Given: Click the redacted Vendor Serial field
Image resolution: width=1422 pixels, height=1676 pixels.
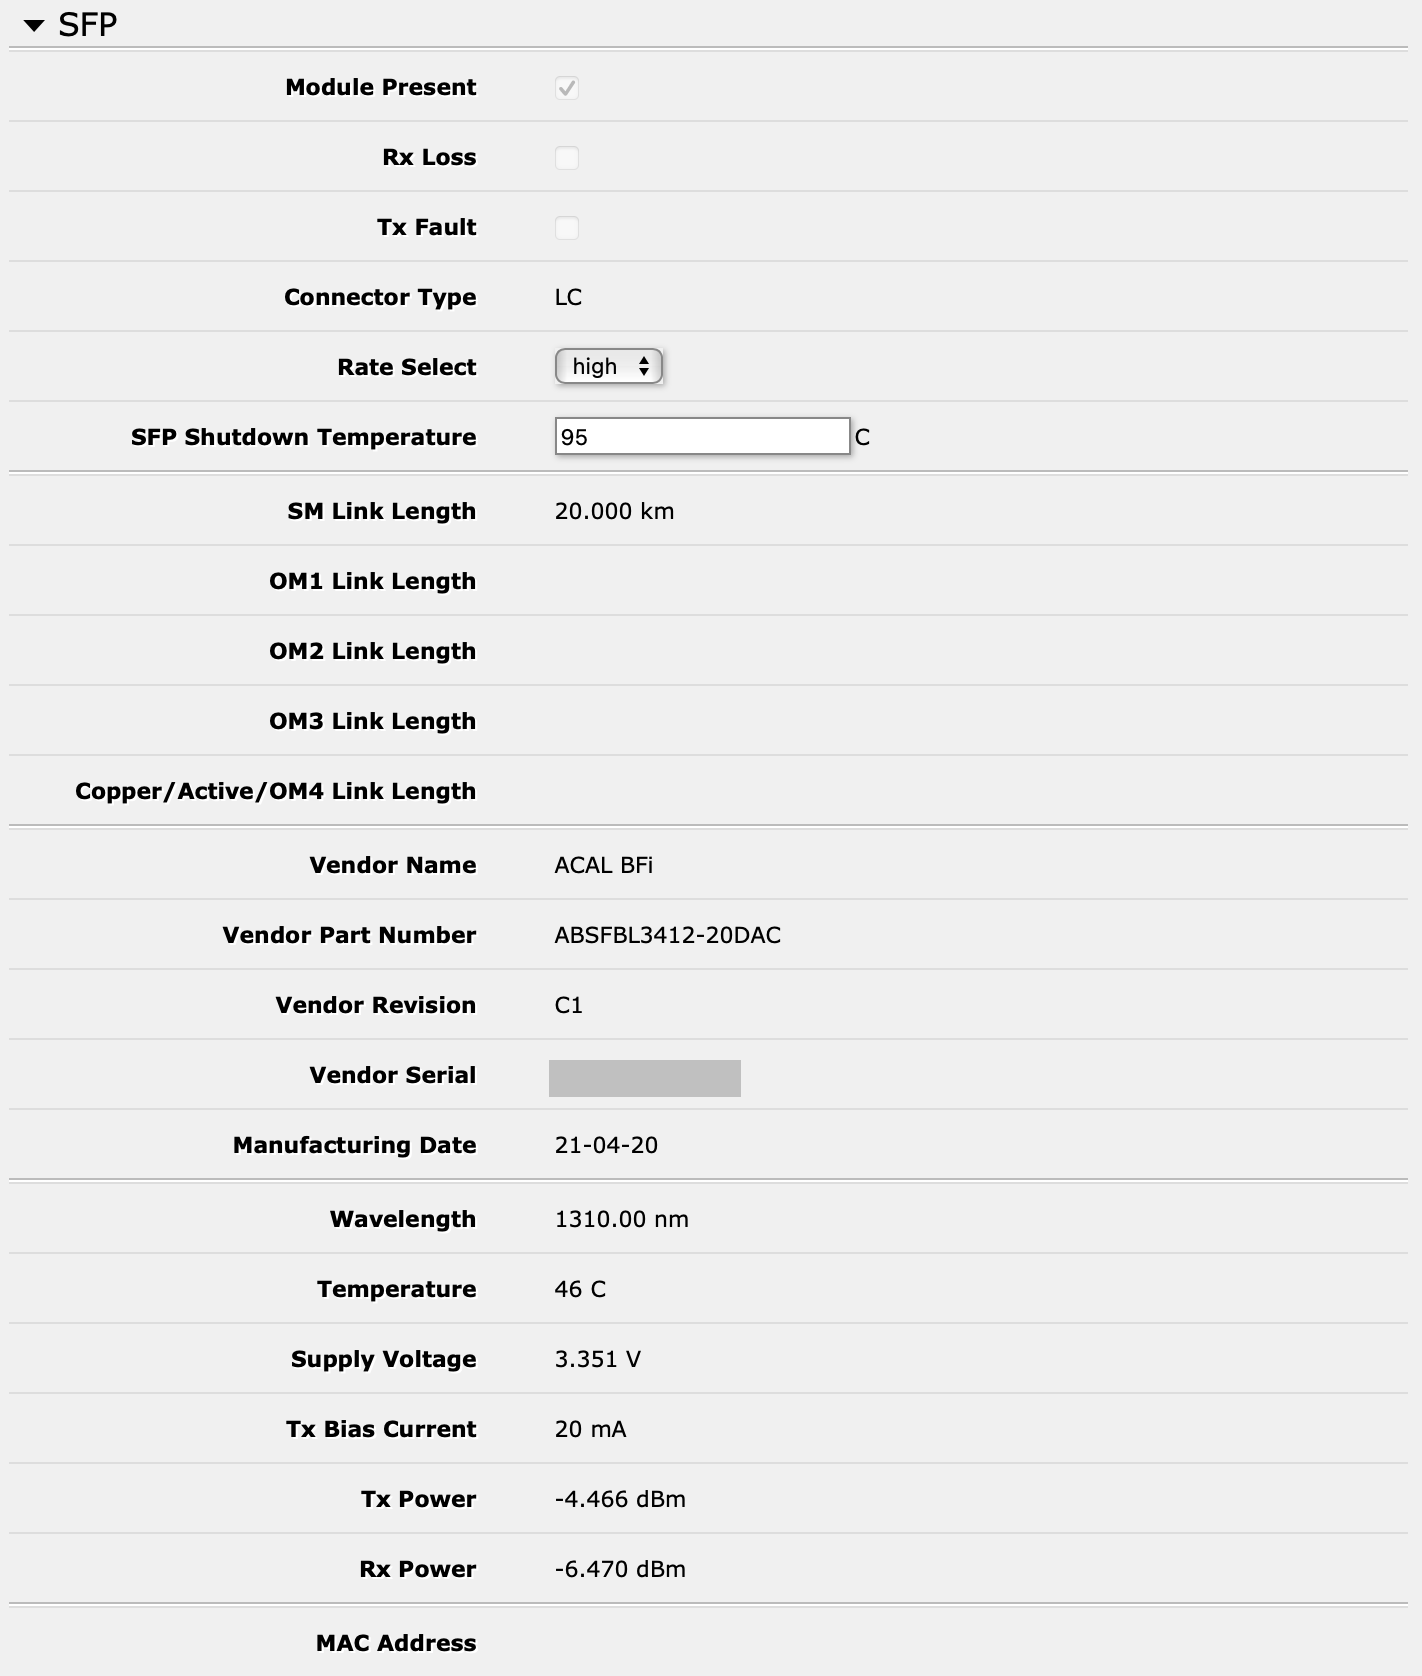Looking at the screenshot, I should [645, 1079].
